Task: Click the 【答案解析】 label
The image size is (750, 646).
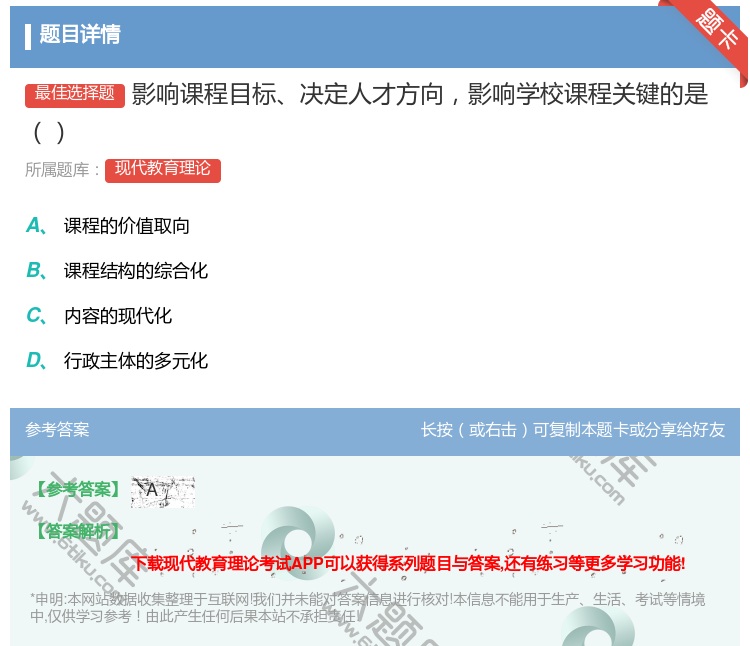Action: 78,531
